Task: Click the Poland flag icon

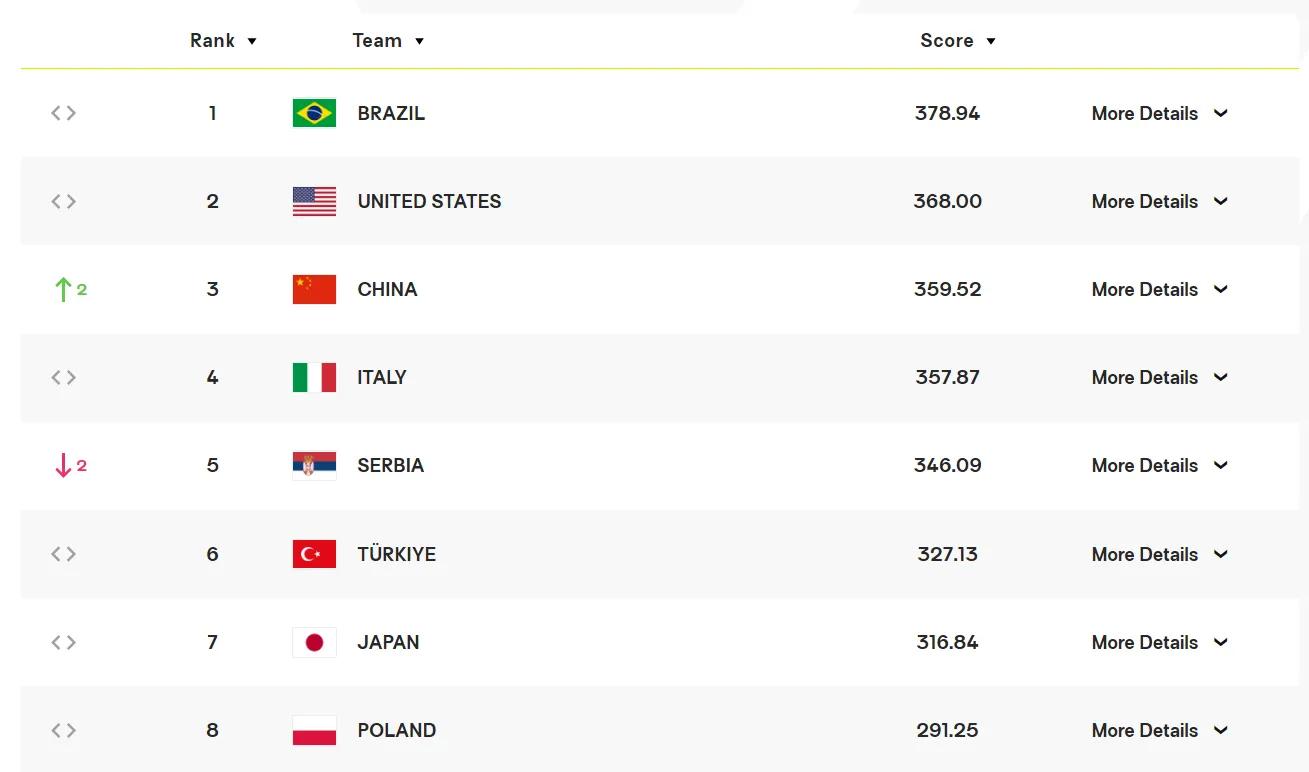Action: tap(314, 730)
